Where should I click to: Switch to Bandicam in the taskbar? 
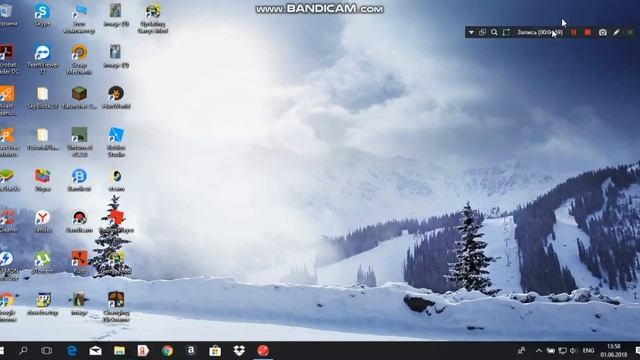tap(263, 351)
